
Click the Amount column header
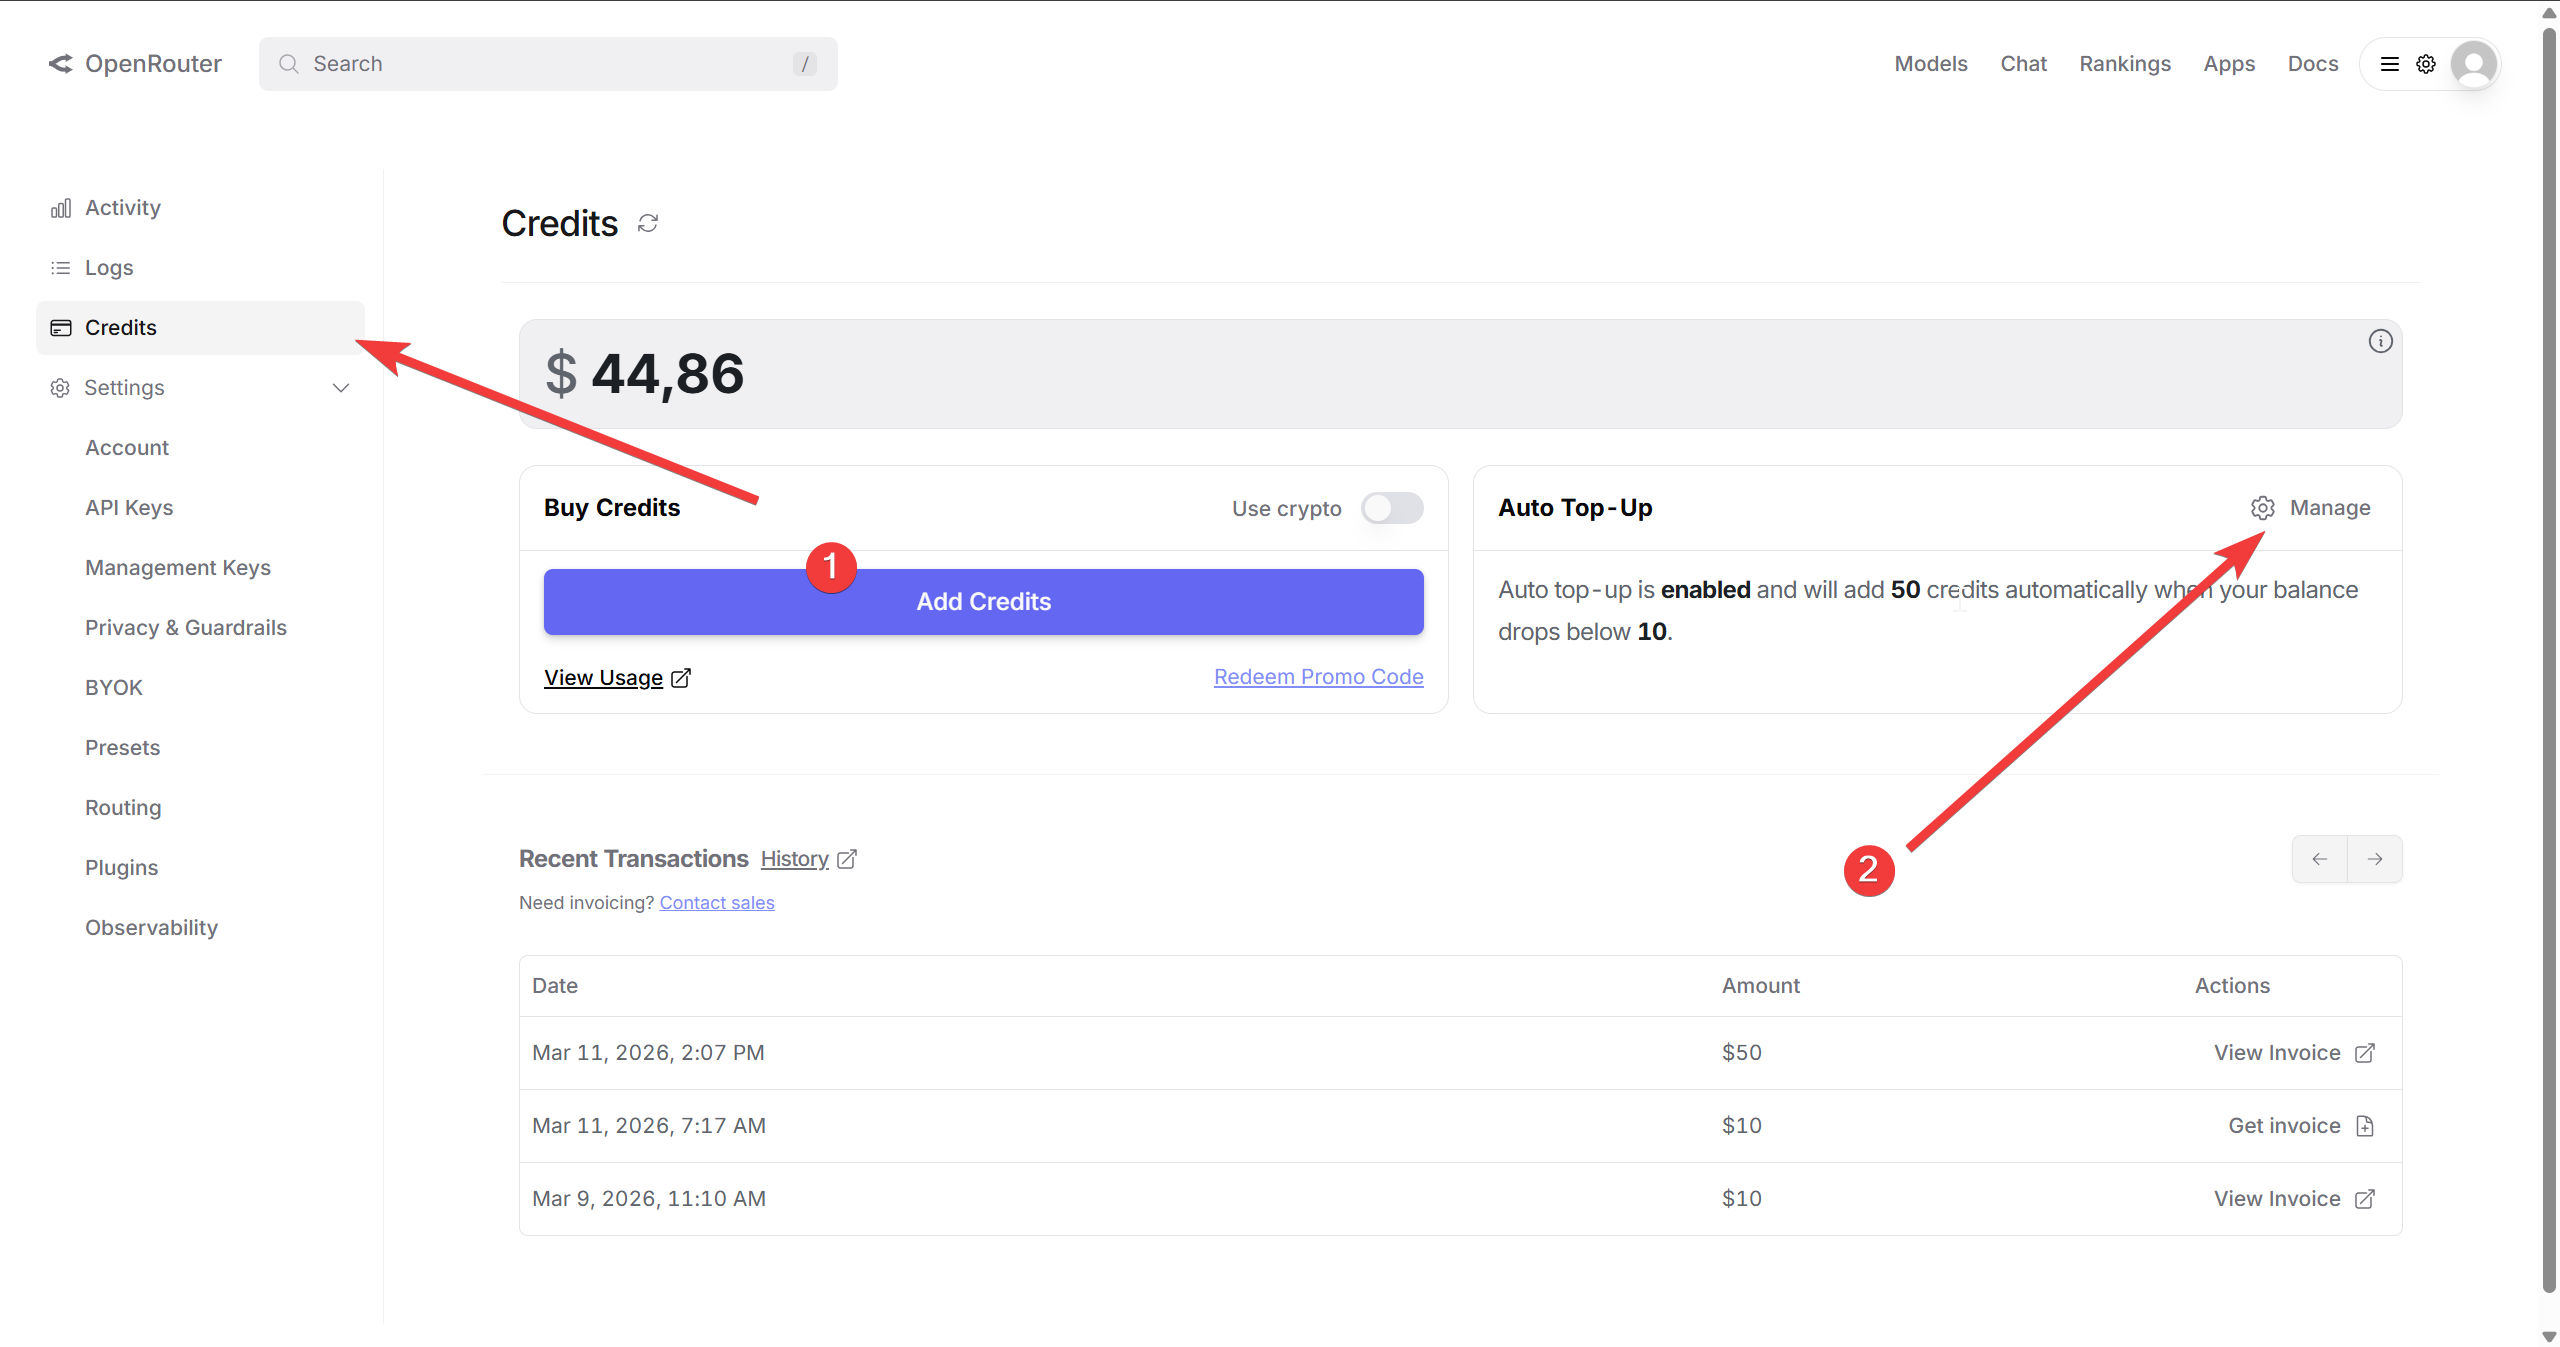(1761, 986)
